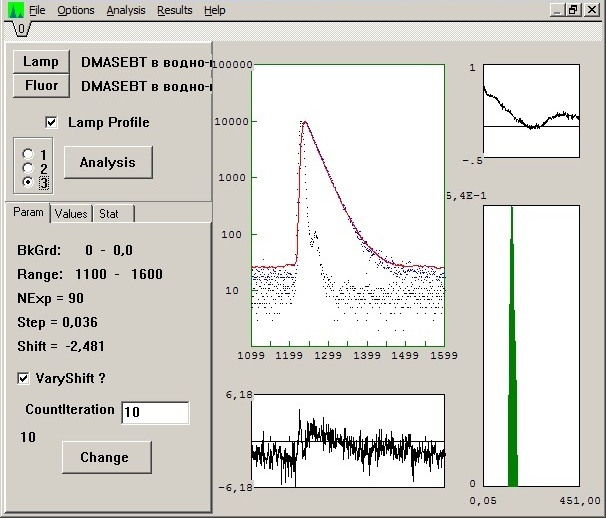This screenshot has height=518, width=606.
Task: Click the green lifetime distribution peak
Action: tap(512, 346)
